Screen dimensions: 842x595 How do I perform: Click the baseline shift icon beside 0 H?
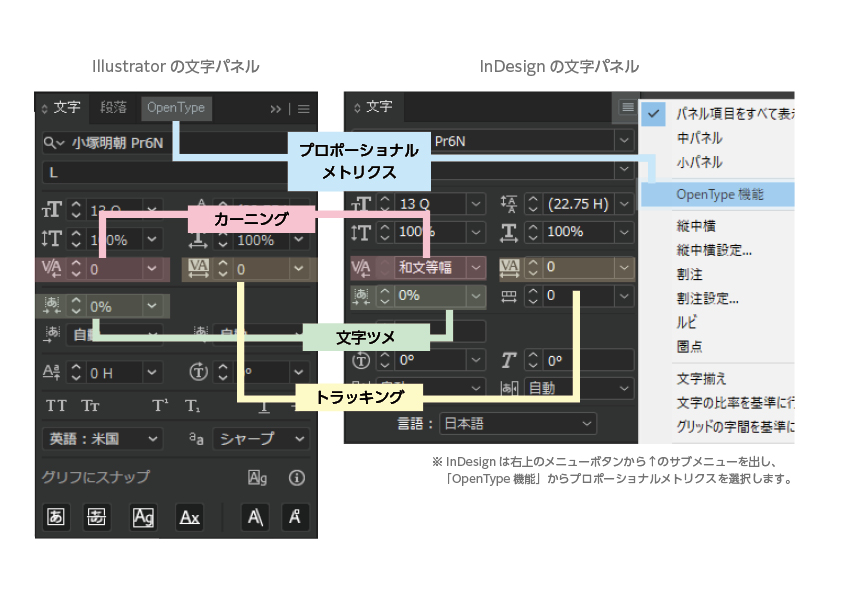[52, 372]
